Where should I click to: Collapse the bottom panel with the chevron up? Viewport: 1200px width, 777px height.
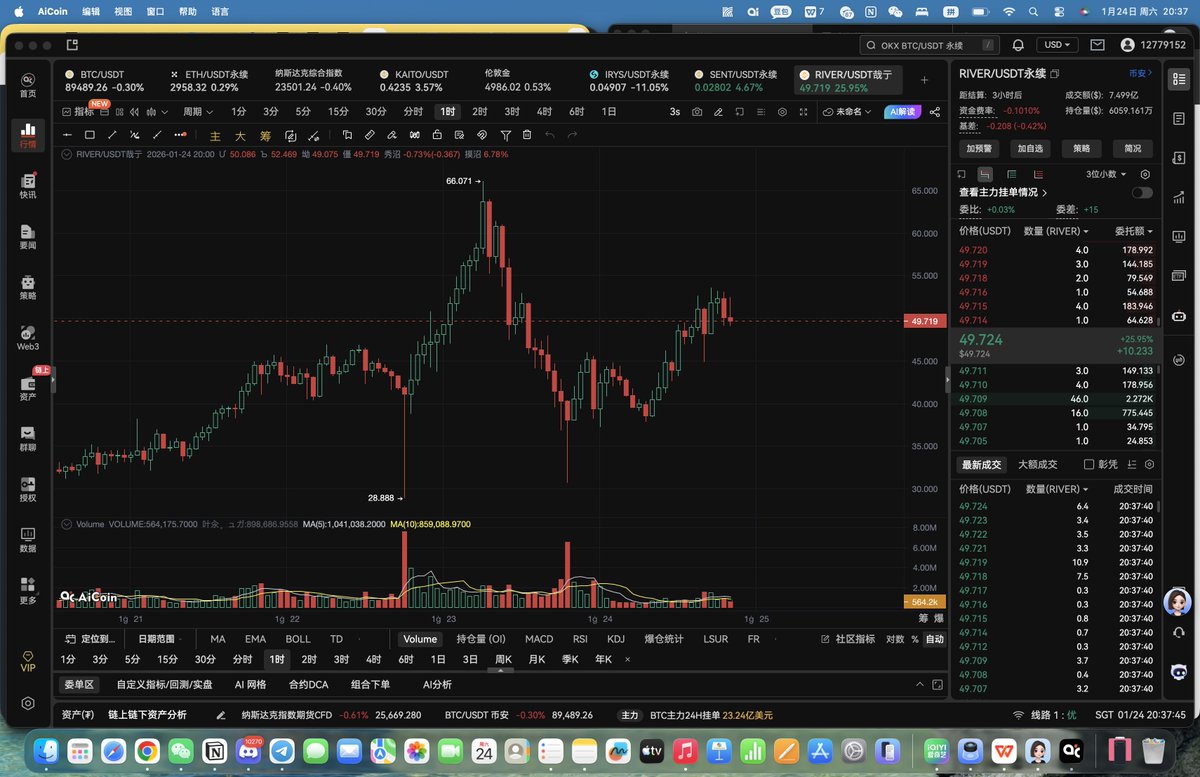coord(921,685)
